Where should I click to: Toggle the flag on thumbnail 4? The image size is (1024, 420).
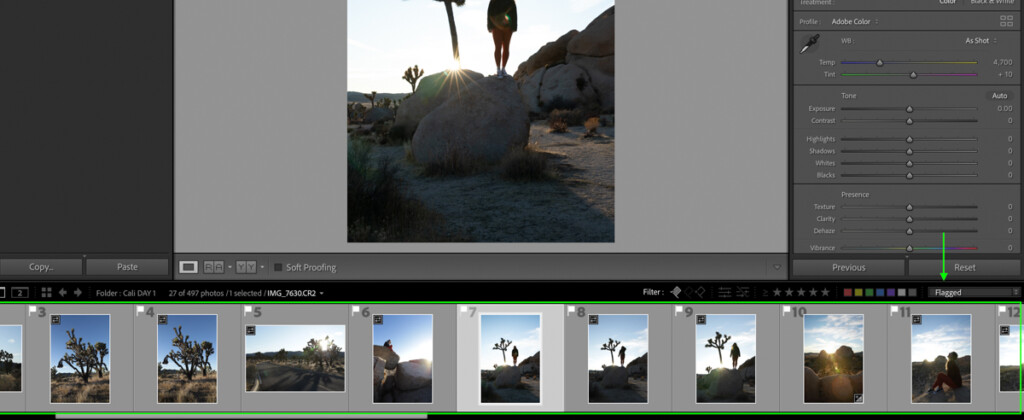click(x=140, y=310)
